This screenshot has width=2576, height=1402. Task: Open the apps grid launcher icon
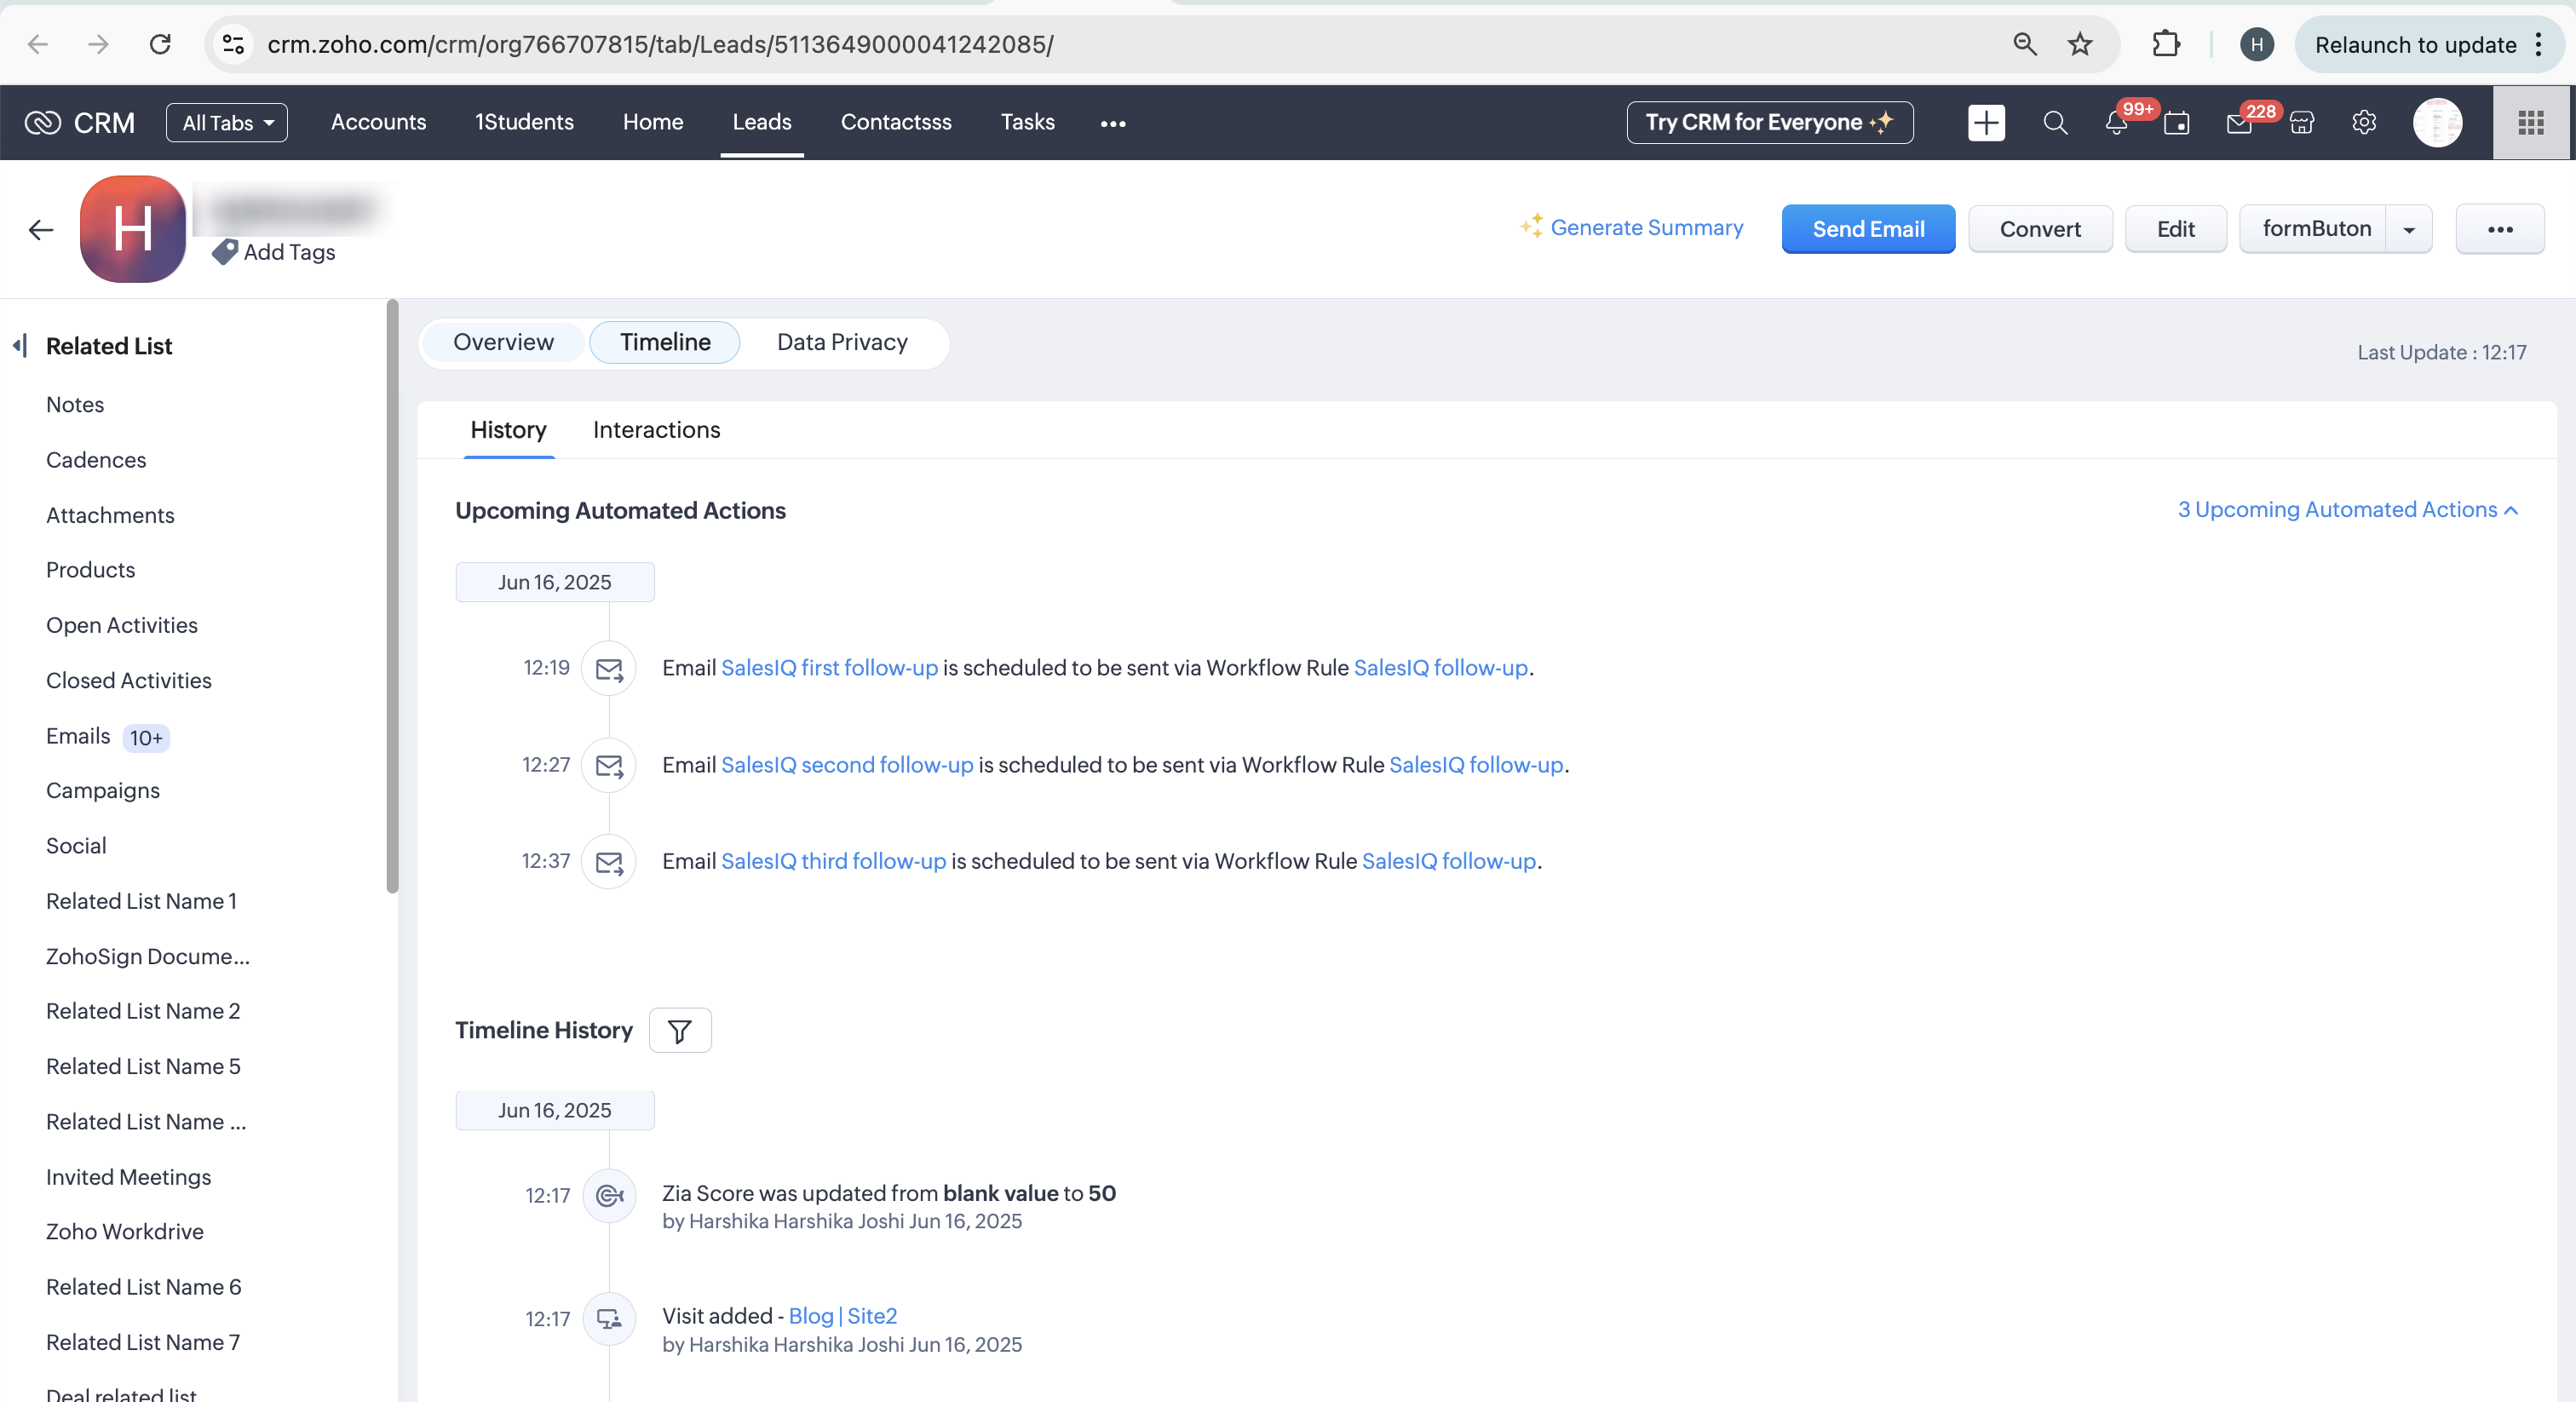tap(2530, 123)
